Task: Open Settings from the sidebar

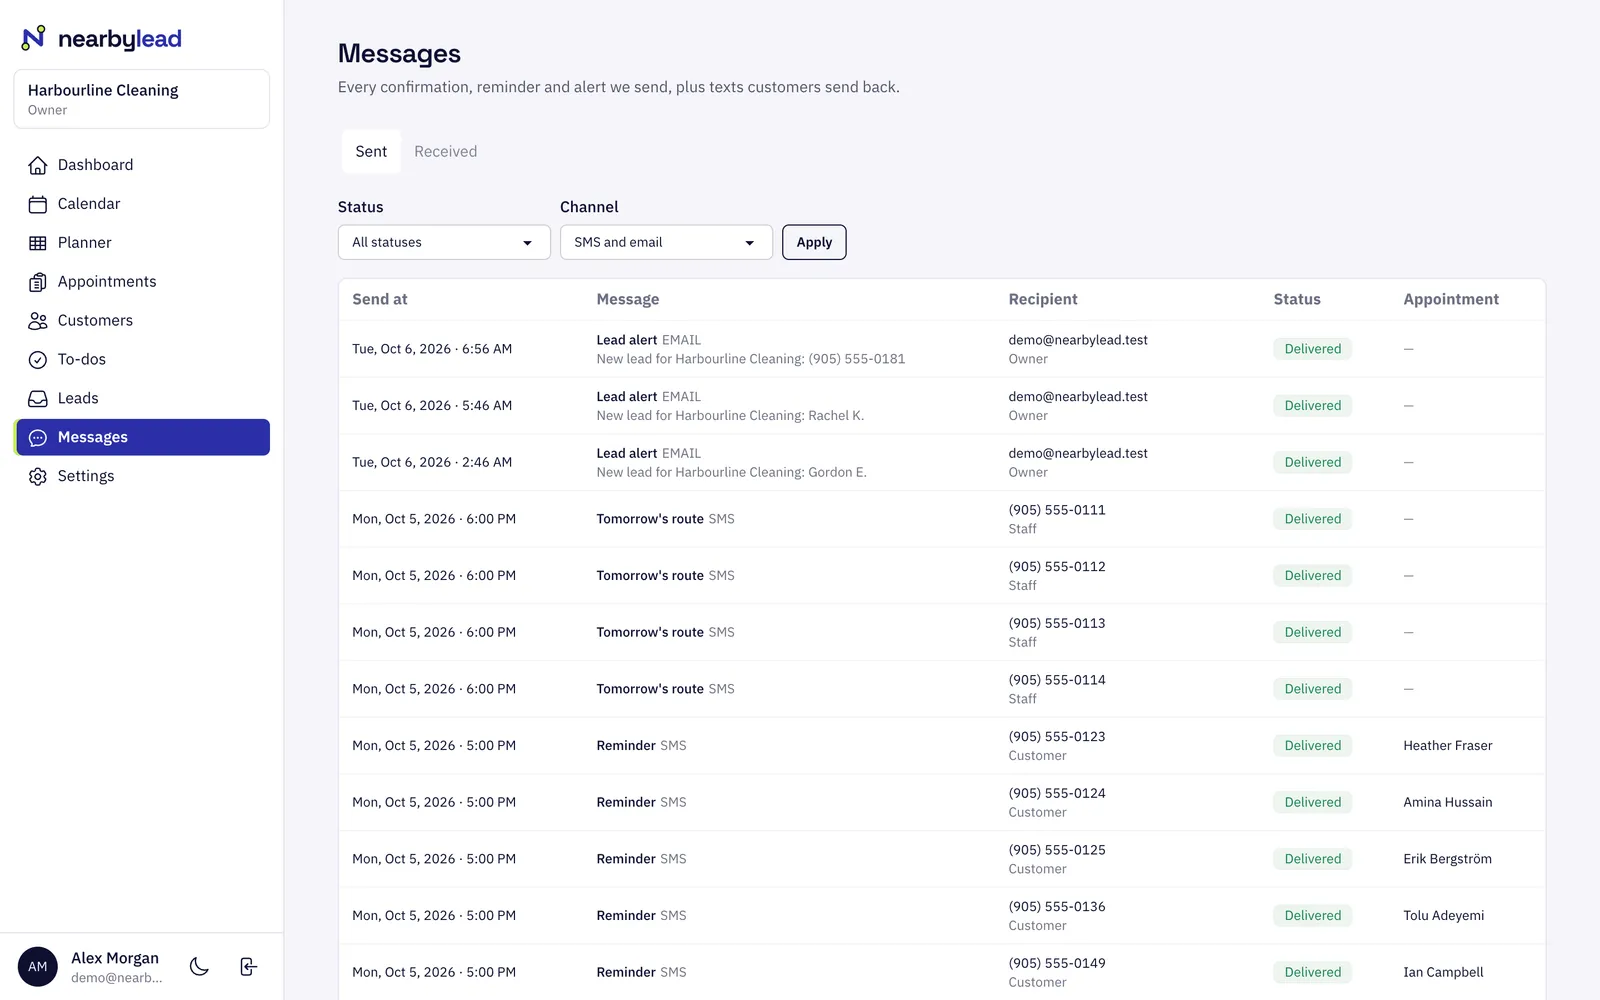Action: pos(142,477)
